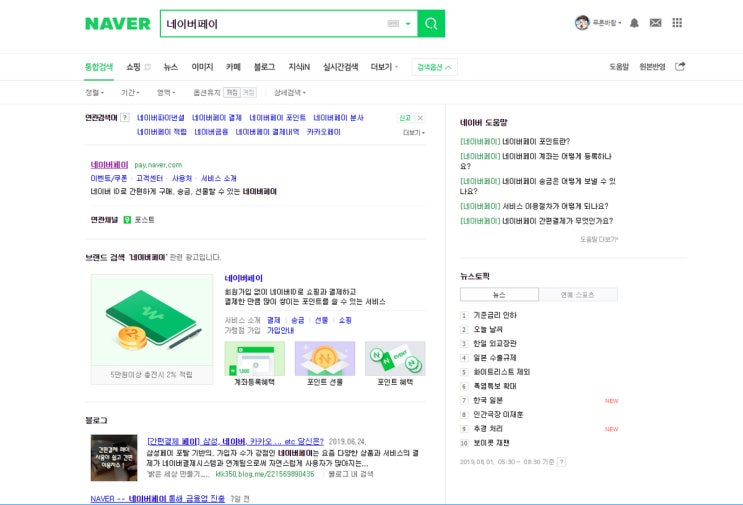Click the 원본반영 link
743x505 pixels.
[x=652, y=67]
